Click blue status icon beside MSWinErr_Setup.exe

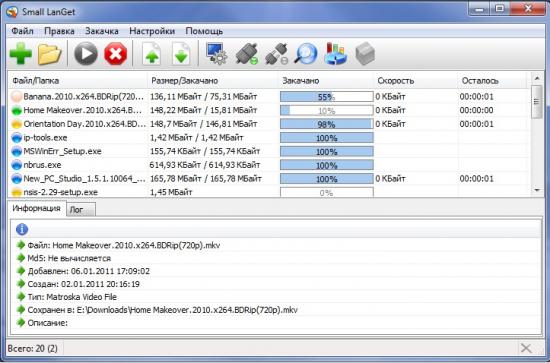coord(17,151)
